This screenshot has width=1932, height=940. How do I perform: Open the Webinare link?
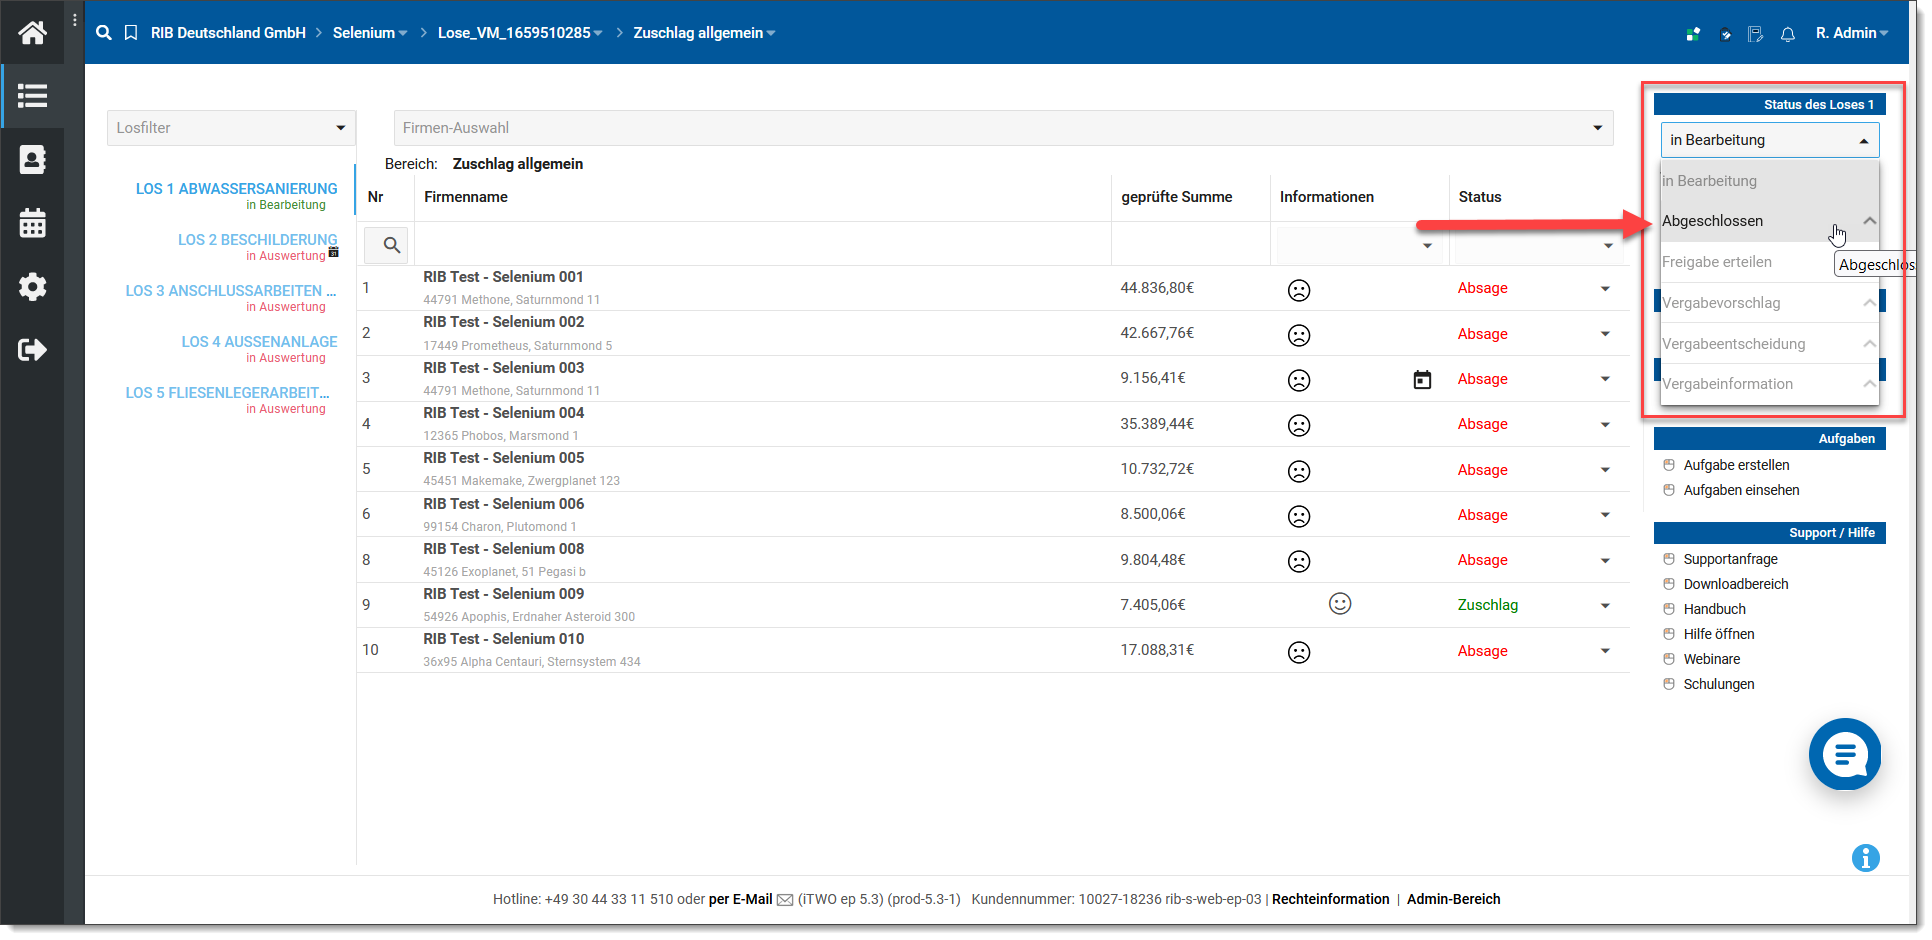[x=1711, y=659]
